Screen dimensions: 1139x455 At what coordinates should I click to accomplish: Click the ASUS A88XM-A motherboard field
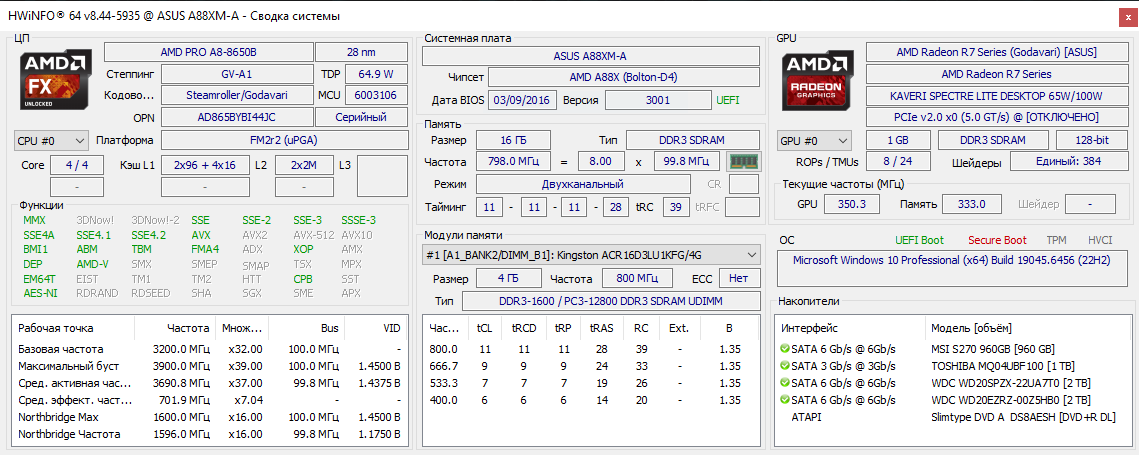(x=591, y=56)
